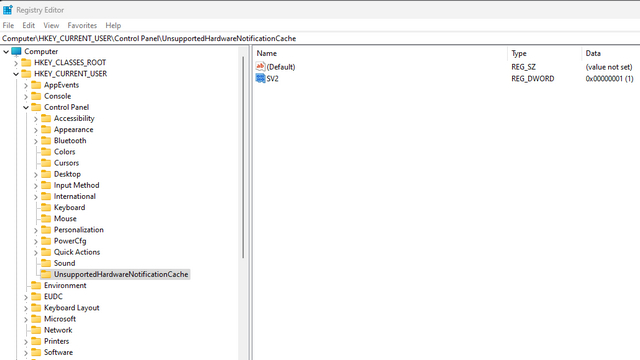
Task: Collapse the HKEY_CURRENT_USER hive
Action: tap(16, 74)
